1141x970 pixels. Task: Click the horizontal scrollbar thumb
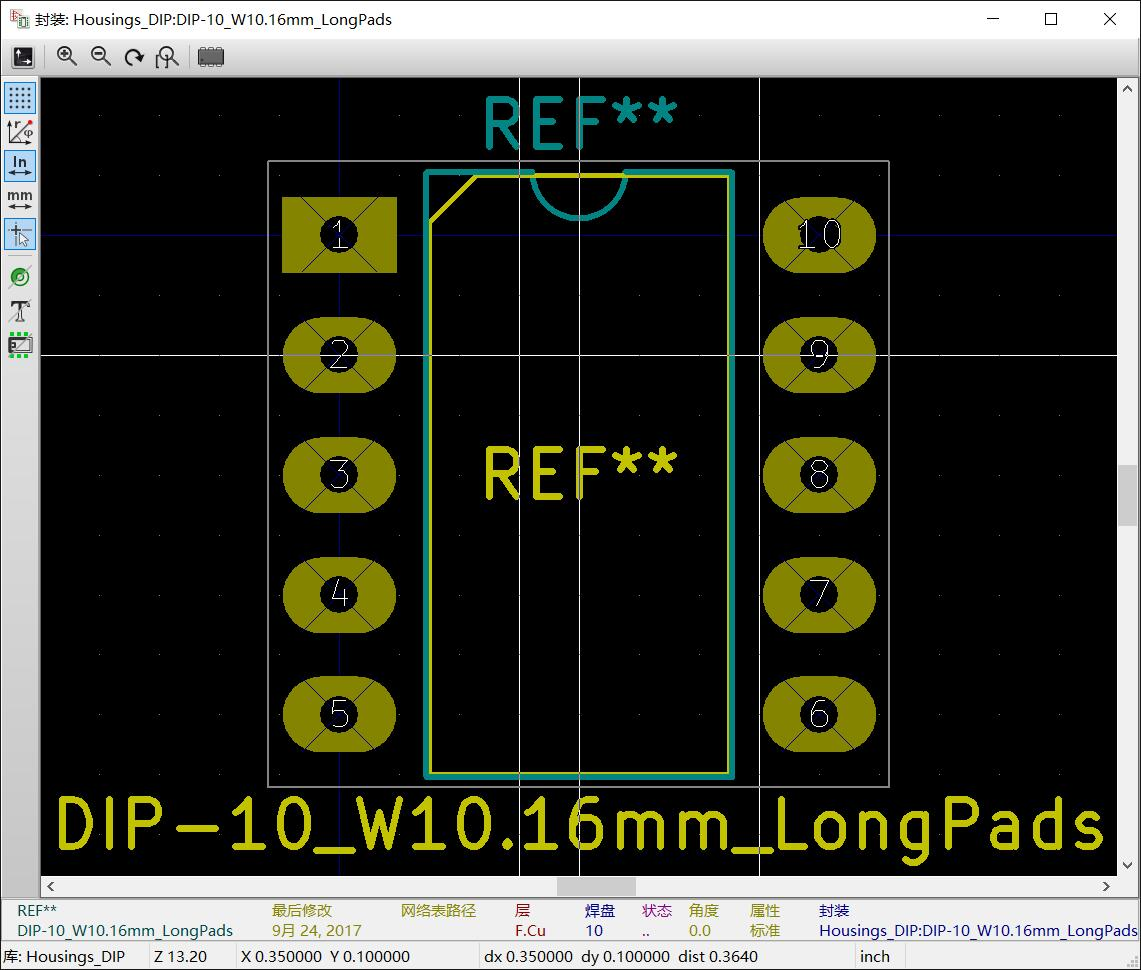coord(596,886)
